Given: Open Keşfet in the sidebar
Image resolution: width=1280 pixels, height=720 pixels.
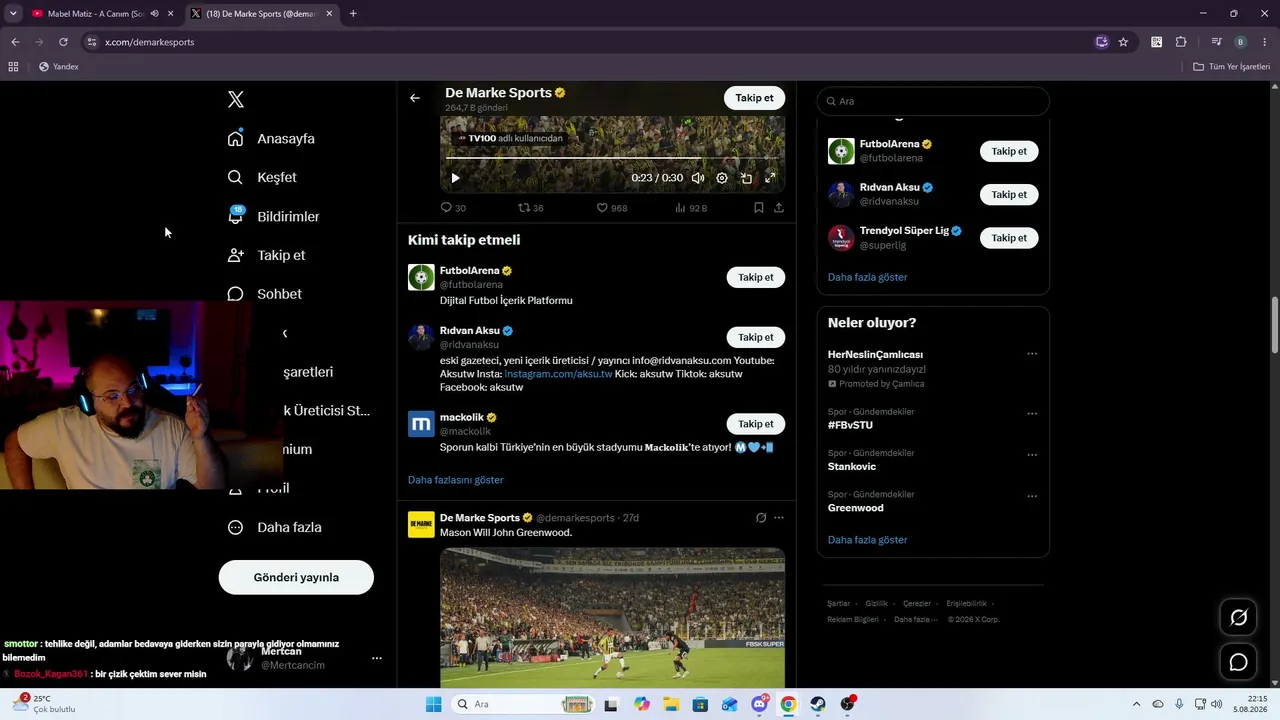Looking at the screenshot, I should tap(262, 177).
